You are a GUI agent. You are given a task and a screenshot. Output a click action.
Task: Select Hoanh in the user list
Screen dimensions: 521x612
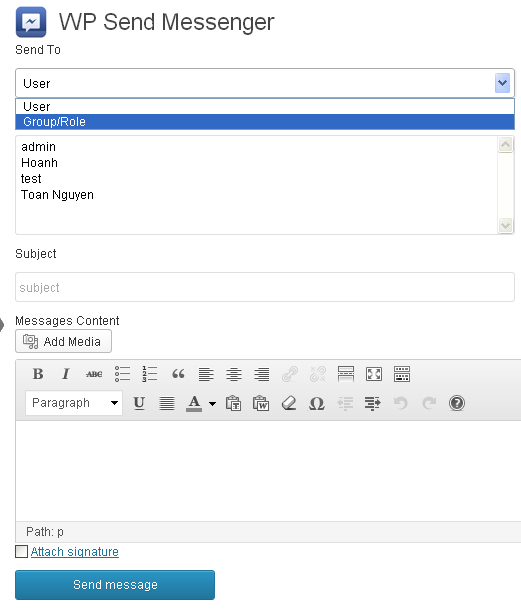(39, 163)
